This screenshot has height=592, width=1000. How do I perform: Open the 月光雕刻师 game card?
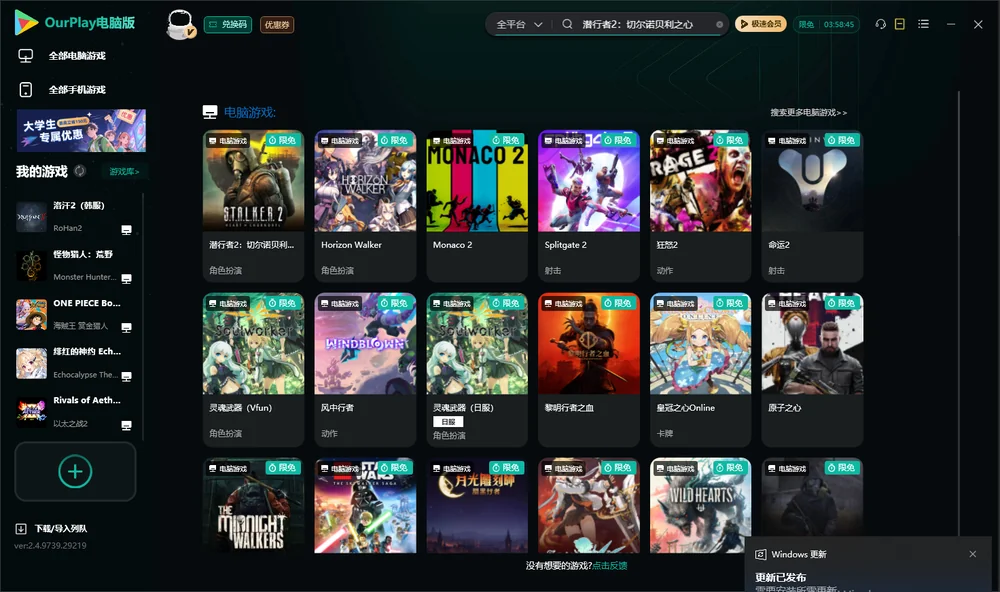click(477, 505)
